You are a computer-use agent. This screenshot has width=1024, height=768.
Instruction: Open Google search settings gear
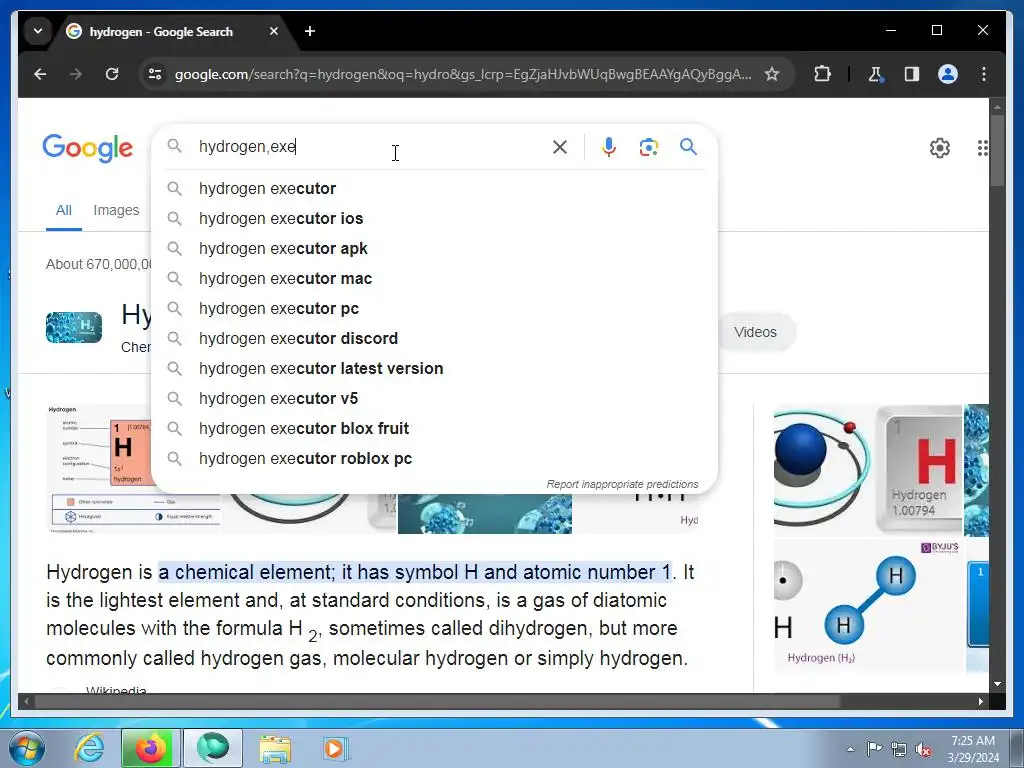(x=939, y=148)
